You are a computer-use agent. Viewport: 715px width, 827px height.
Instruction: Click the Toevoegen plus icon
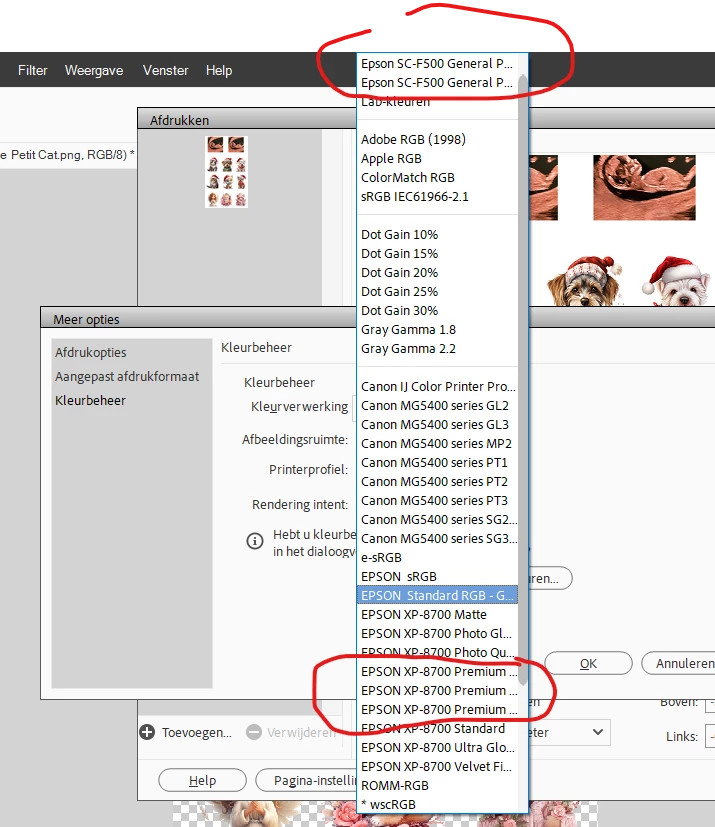[x=147, y=732]
